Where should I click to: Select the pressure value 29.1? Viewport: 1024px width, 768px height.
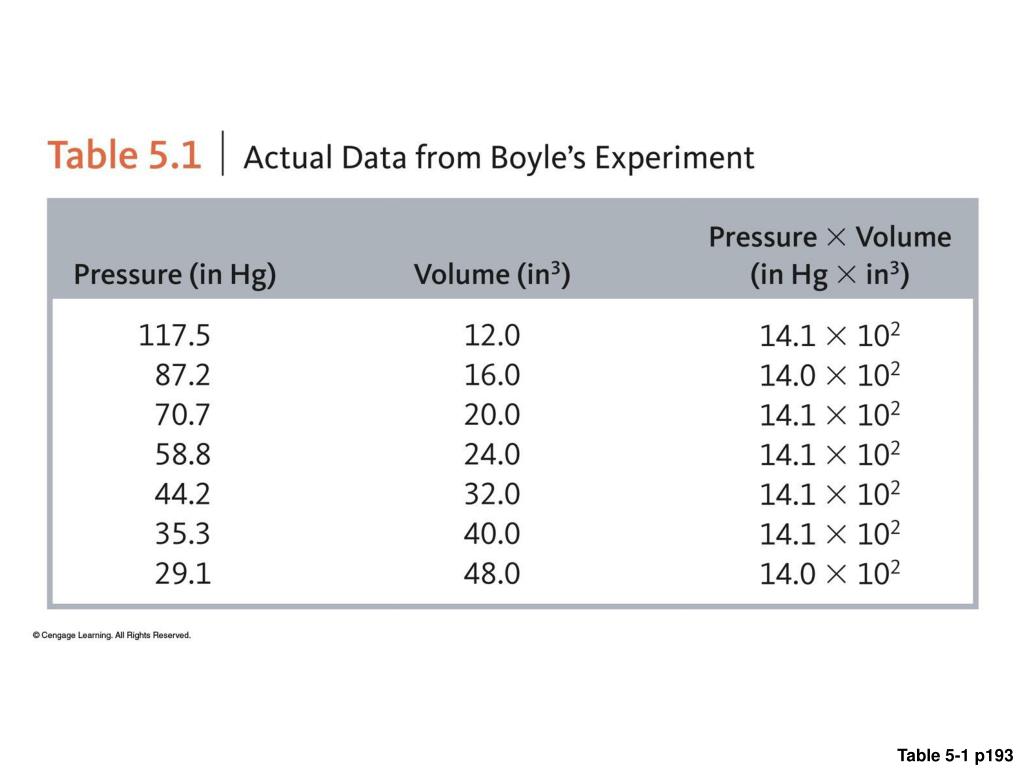pos(183,574)
